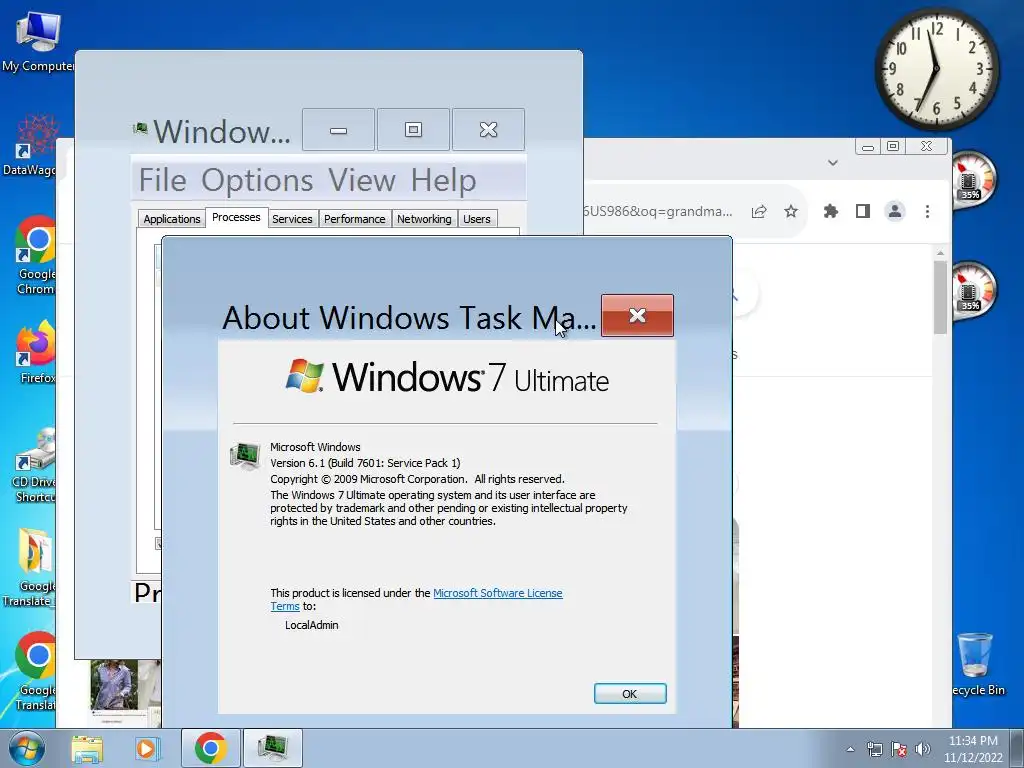1024x768 pixels.
Task: Open the CD Drive Shortcut desktop icon
Action: [x=34, y=465]
